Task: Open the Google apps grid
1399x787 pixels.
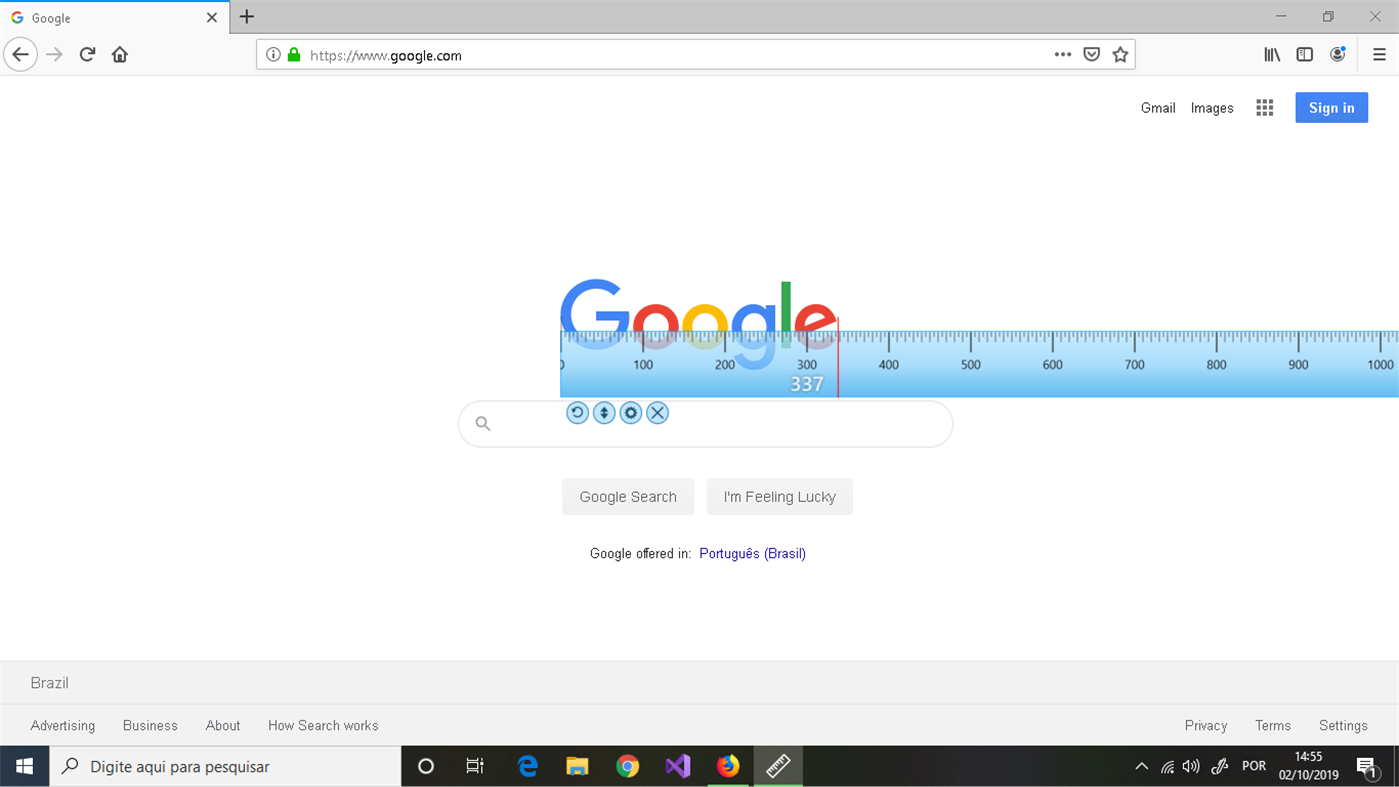Action: (1265, 108)
